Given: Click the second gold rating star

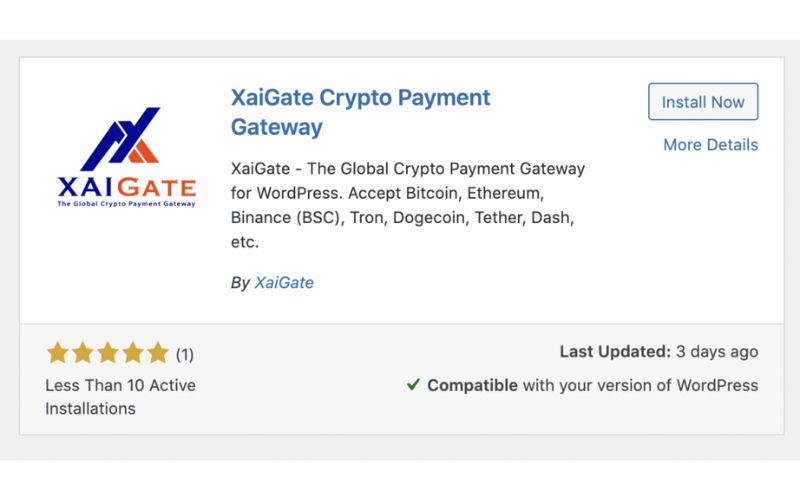Looking at the screenshot, I should tap(82, 353).
